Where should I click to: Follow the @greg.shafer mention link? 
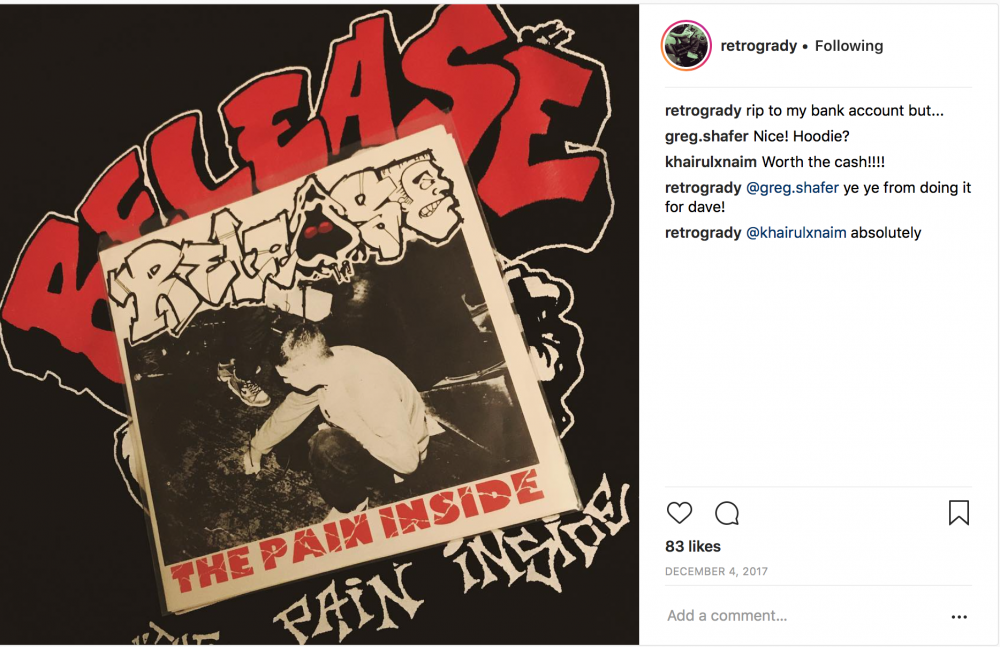pyautogui.click(x=792, y=188)
